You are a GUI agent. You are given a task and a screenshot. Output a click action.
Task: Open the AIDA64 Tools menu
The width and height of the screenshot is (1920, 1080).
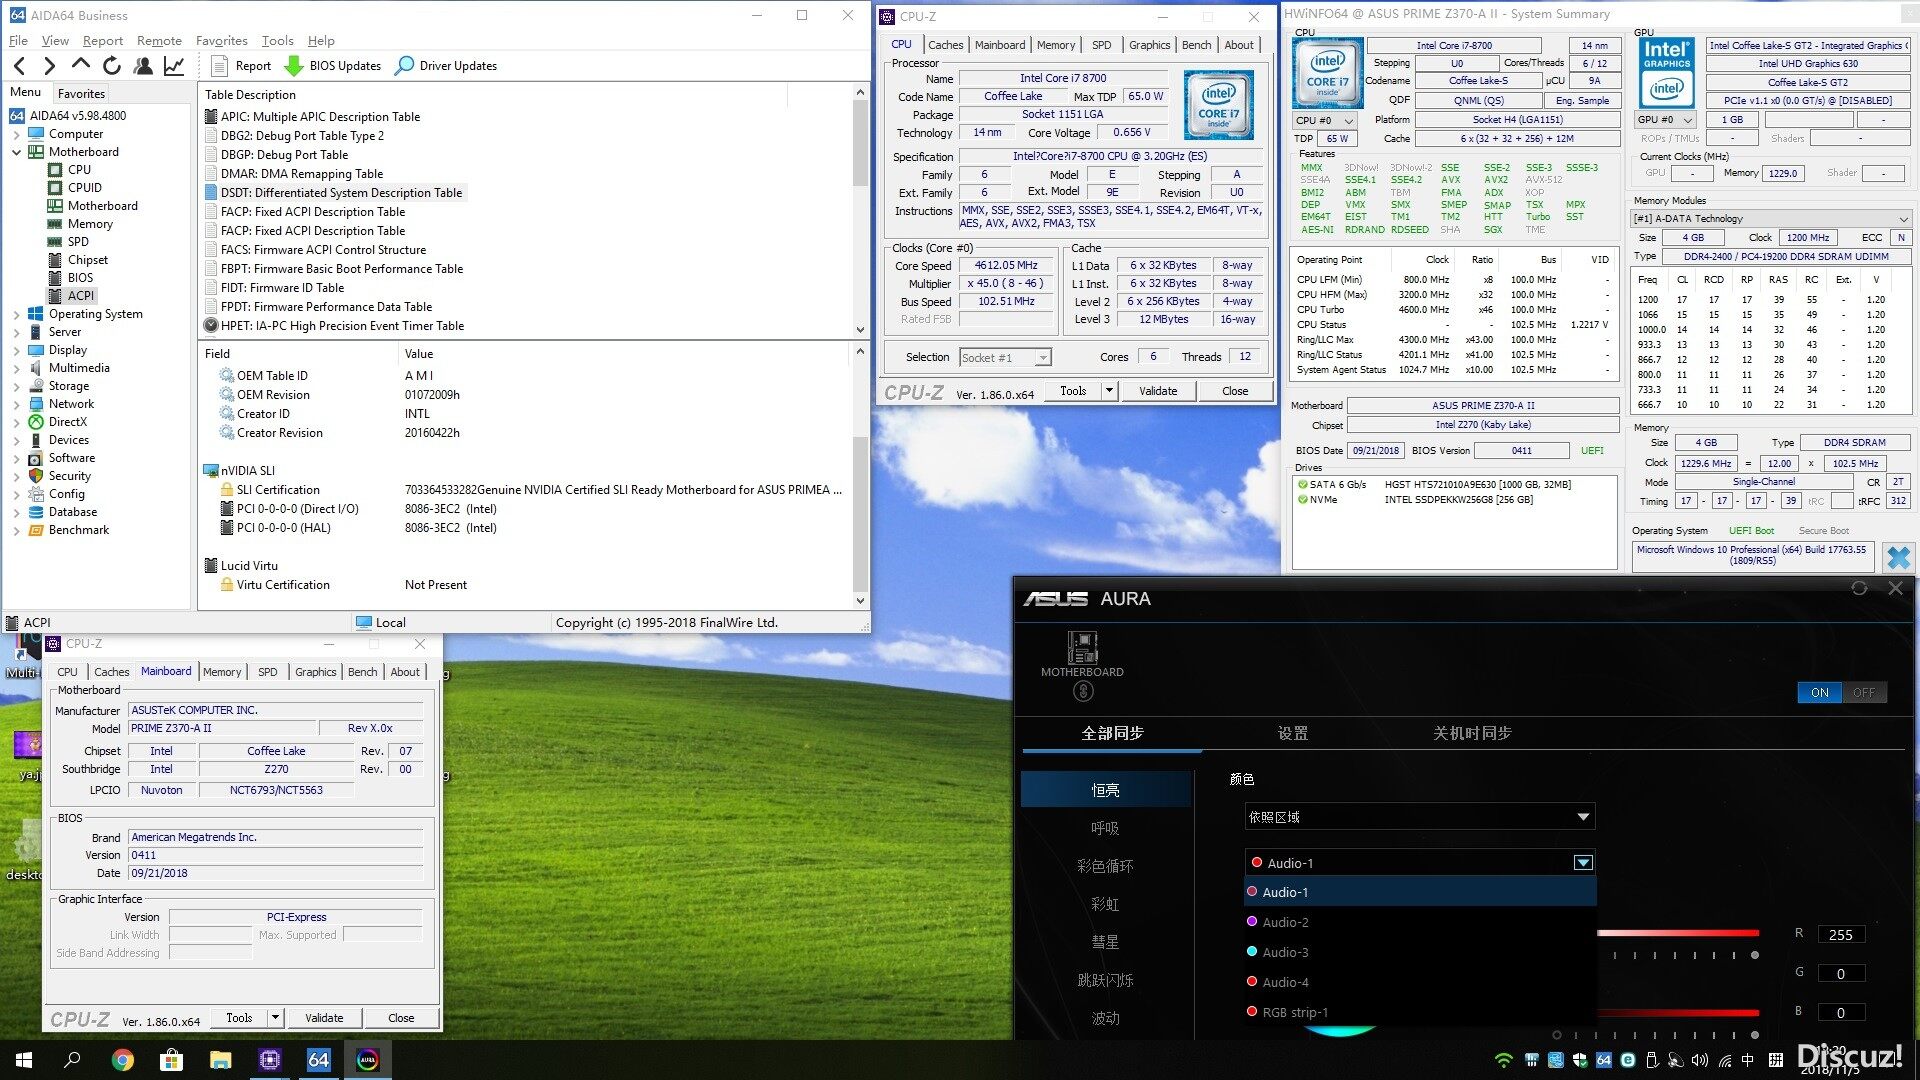tap(277, 41)
